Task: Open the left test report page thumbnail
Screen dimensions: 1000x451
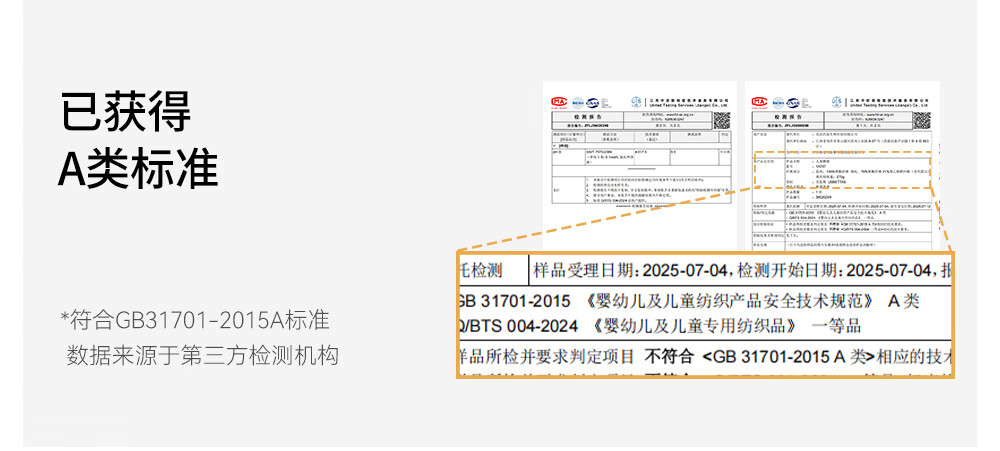Action: click(x=640, y=166)
